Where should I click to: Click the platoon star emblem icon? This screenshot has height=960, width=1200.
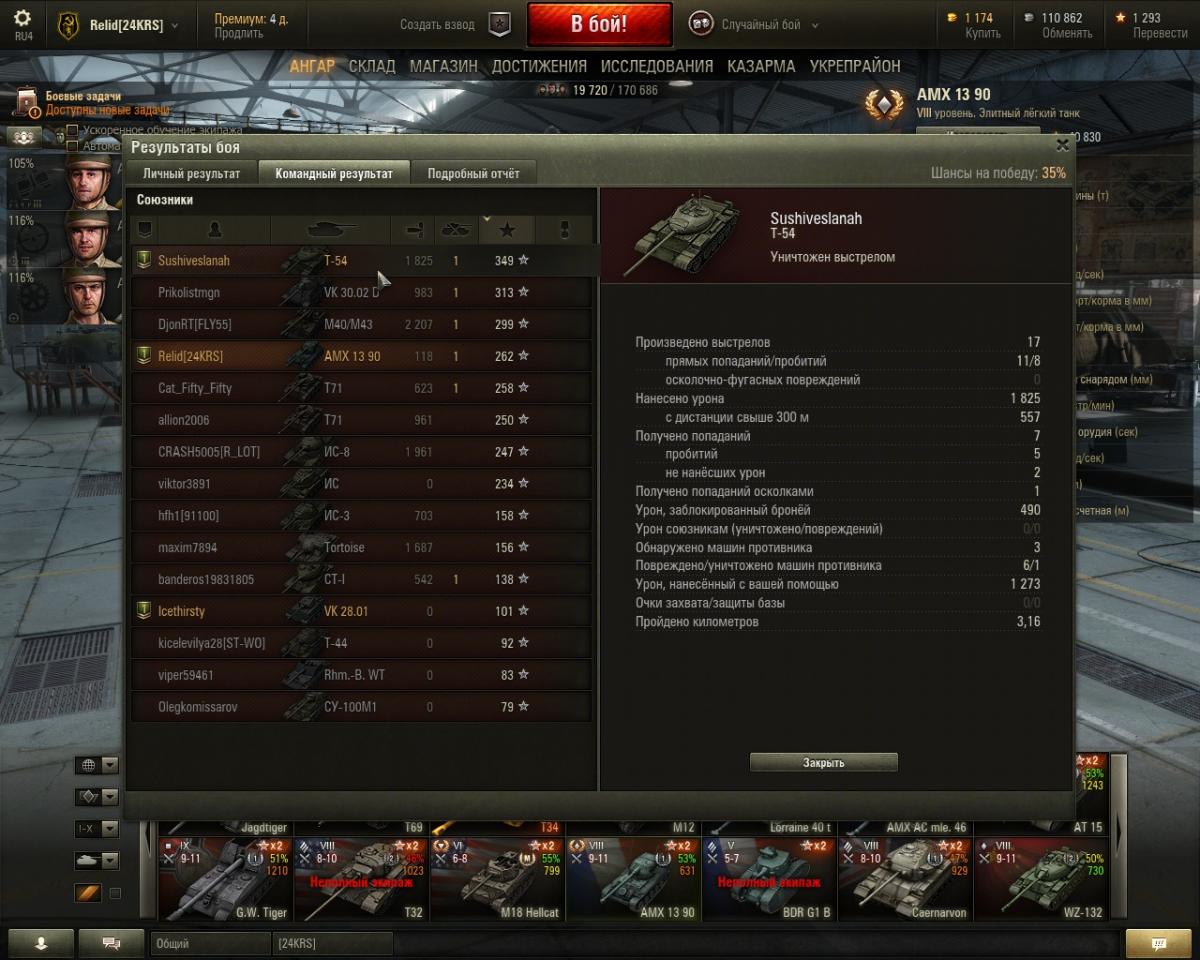[498, 24]
